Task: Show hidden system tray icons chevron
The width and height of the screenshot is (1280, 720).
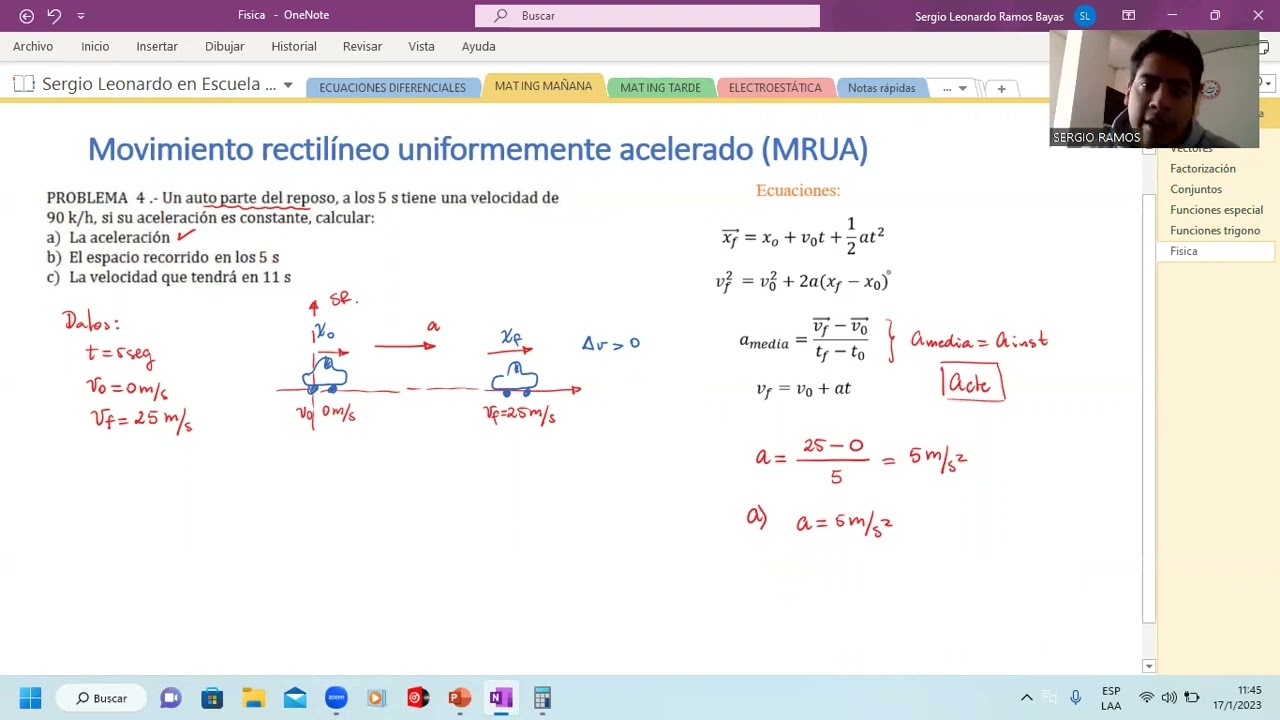Action: click(x=1026, y=698)
